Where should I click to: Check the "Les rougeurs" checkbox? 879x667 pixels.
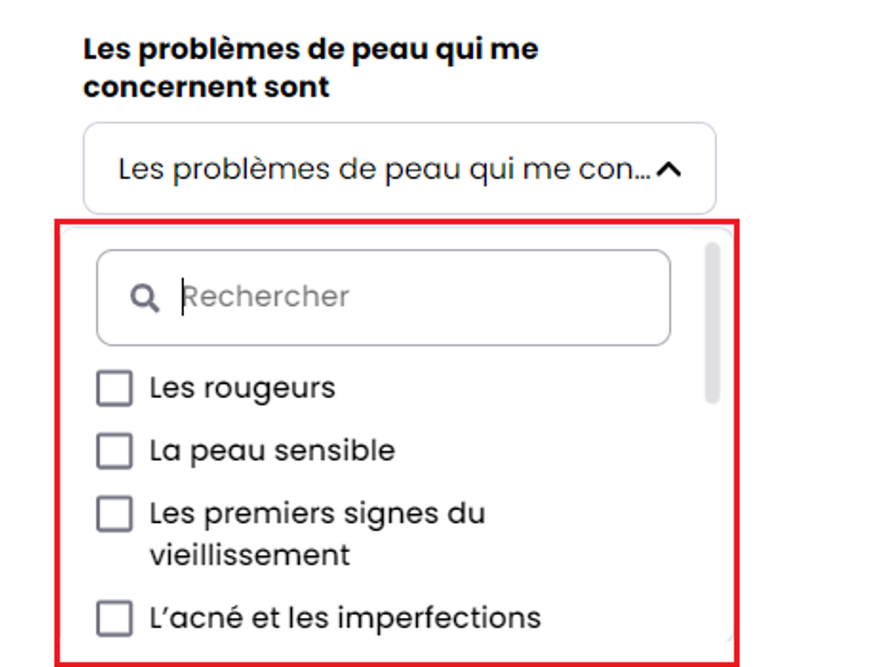coord(114,388)
